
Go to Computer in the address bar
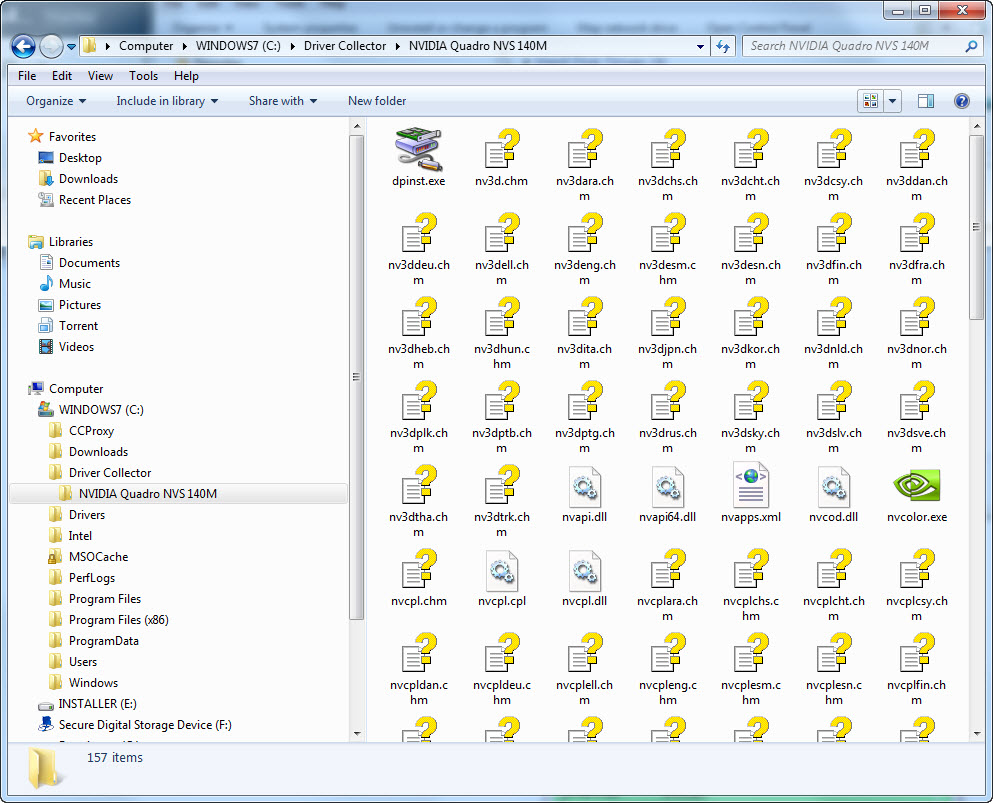point(146,46)
